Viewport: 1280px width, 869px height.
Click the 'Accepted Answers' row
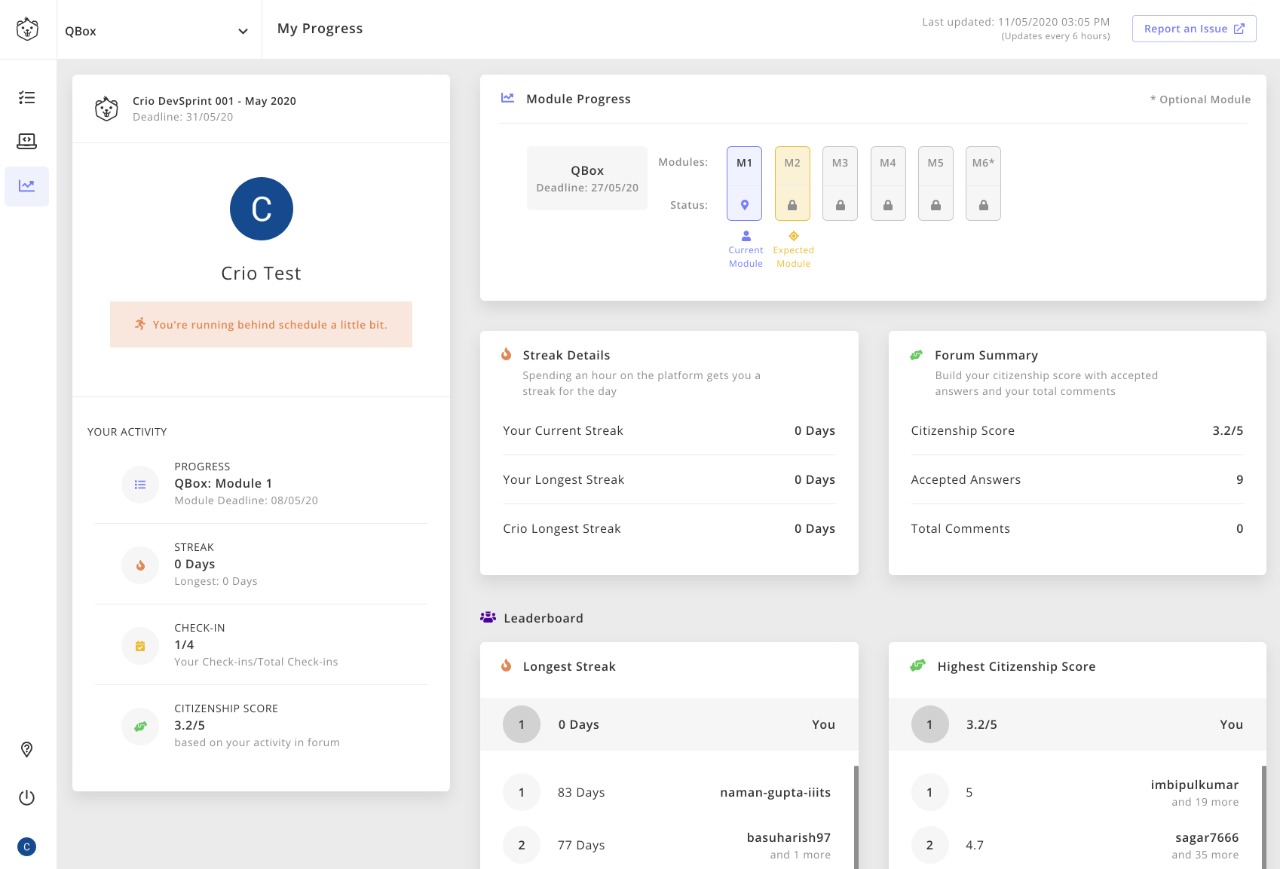click(x=1077, y=480)
